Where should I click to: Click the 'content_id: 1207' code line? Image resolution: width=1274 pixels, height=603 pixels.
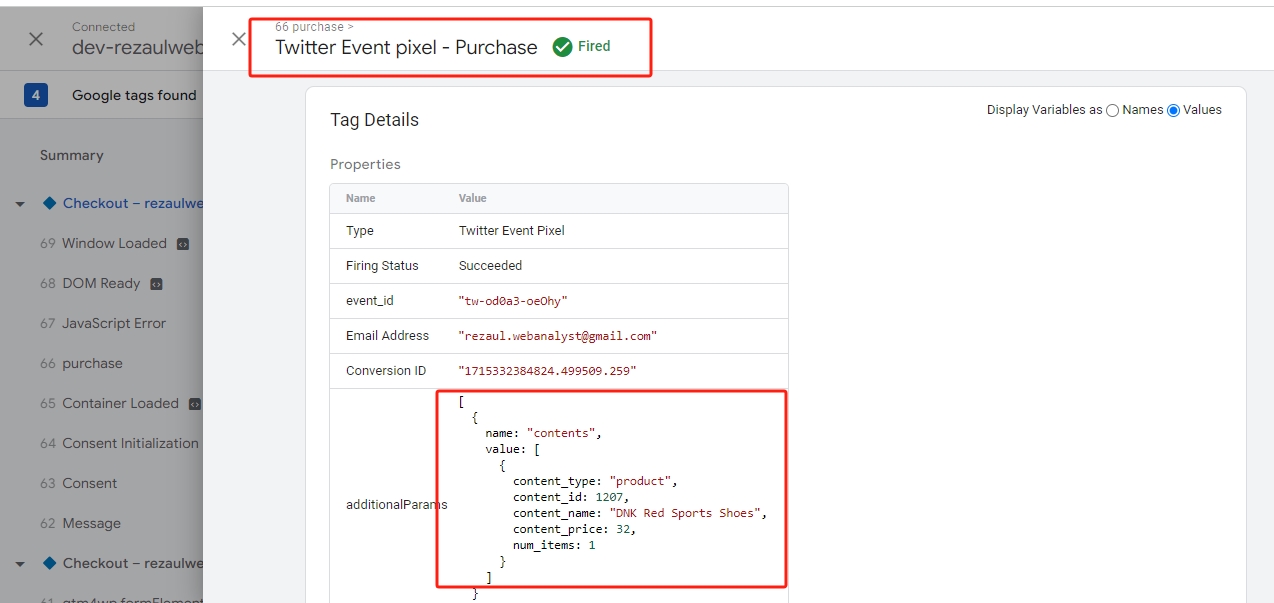click(571, 497)
